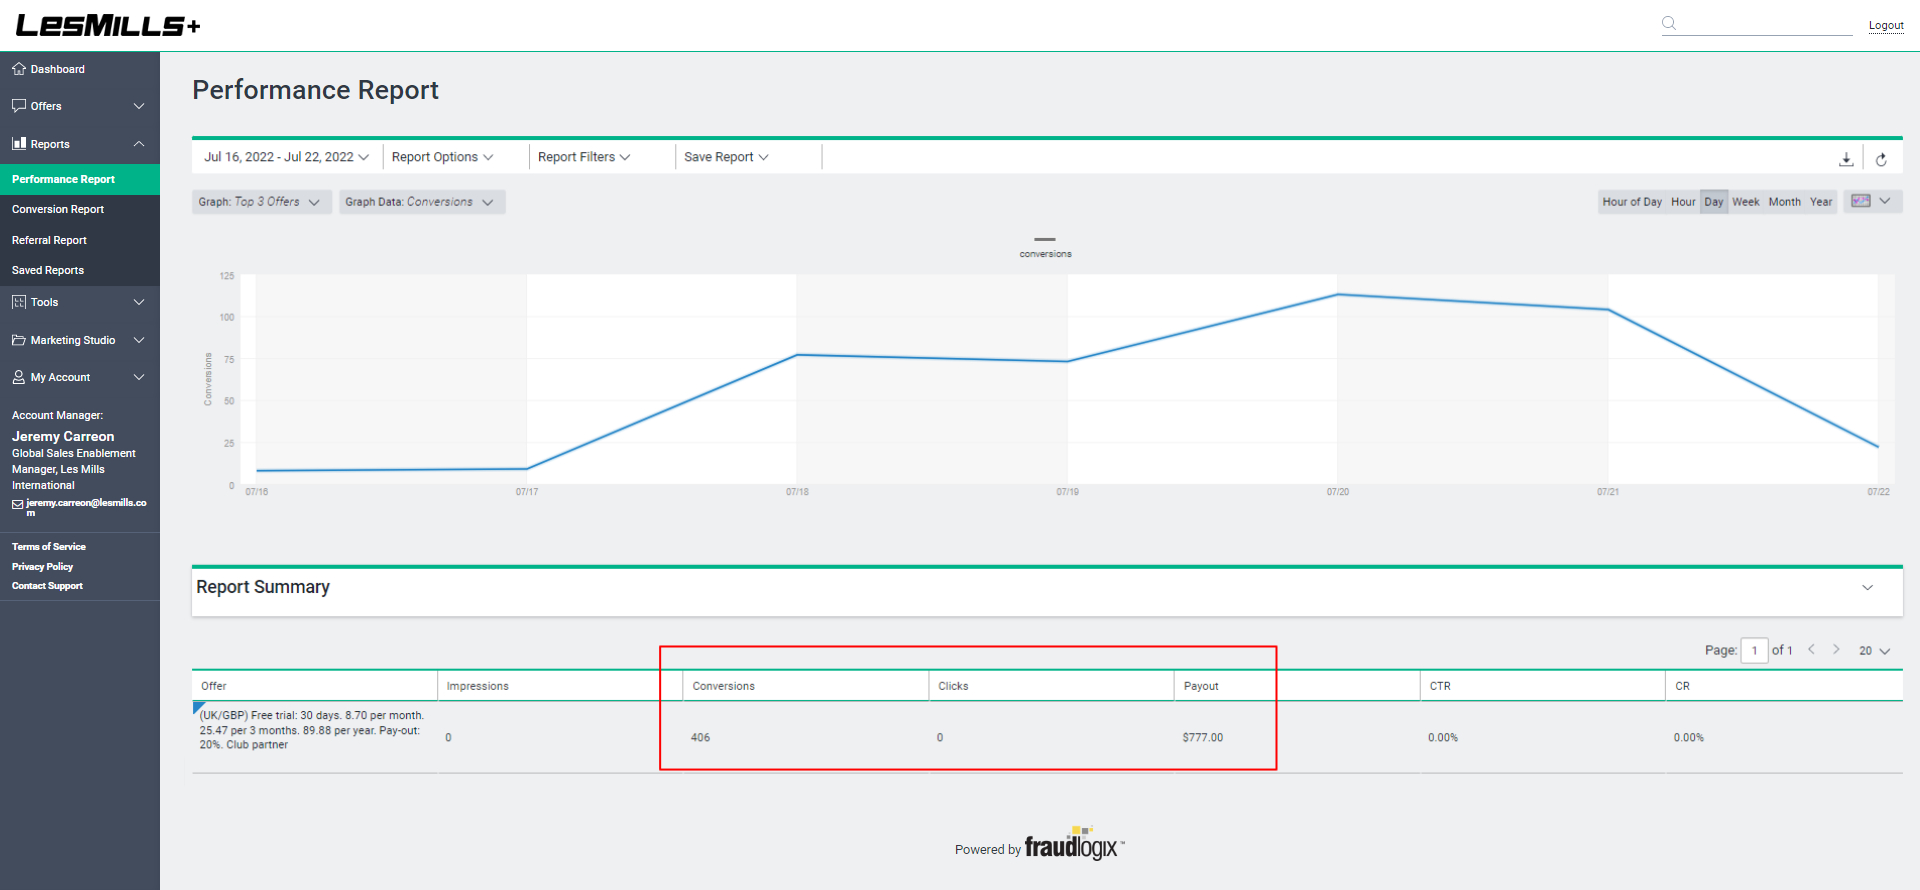Open the Report Filters dropdown

(x=584, y=157)
